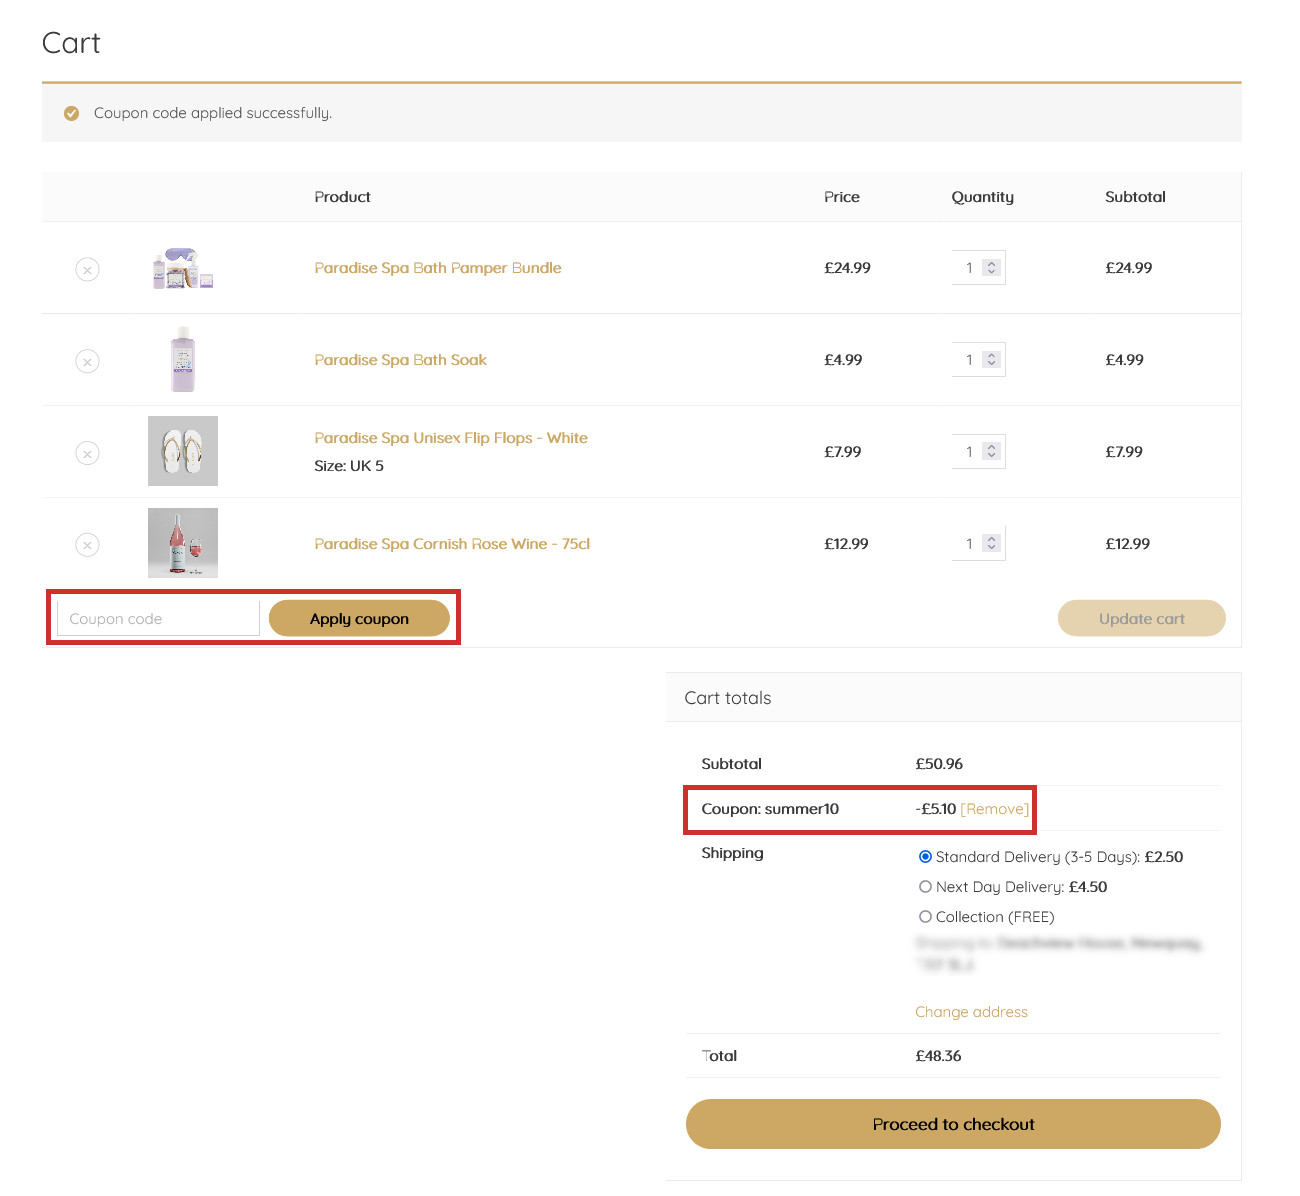Viewport: 1300px width, 1196px height.
Task: Remove Cornish Rose Wine from cart
Action: pos(88,545)
